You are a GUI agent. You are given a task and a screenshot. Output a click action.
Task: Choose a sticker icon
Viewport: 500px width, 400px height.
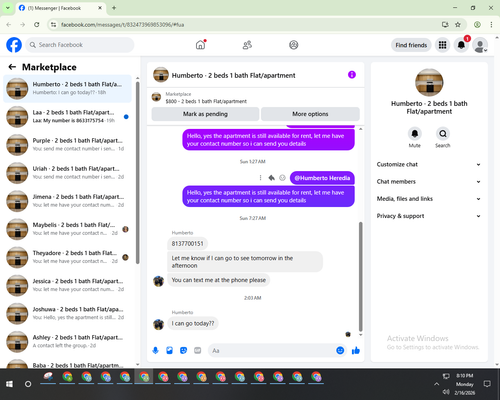pos(183,350)
